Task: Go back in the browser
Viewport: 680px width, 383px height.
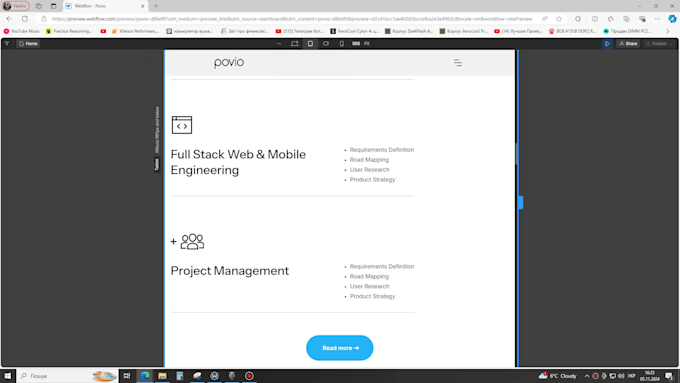Action: [x=9, y=19]
